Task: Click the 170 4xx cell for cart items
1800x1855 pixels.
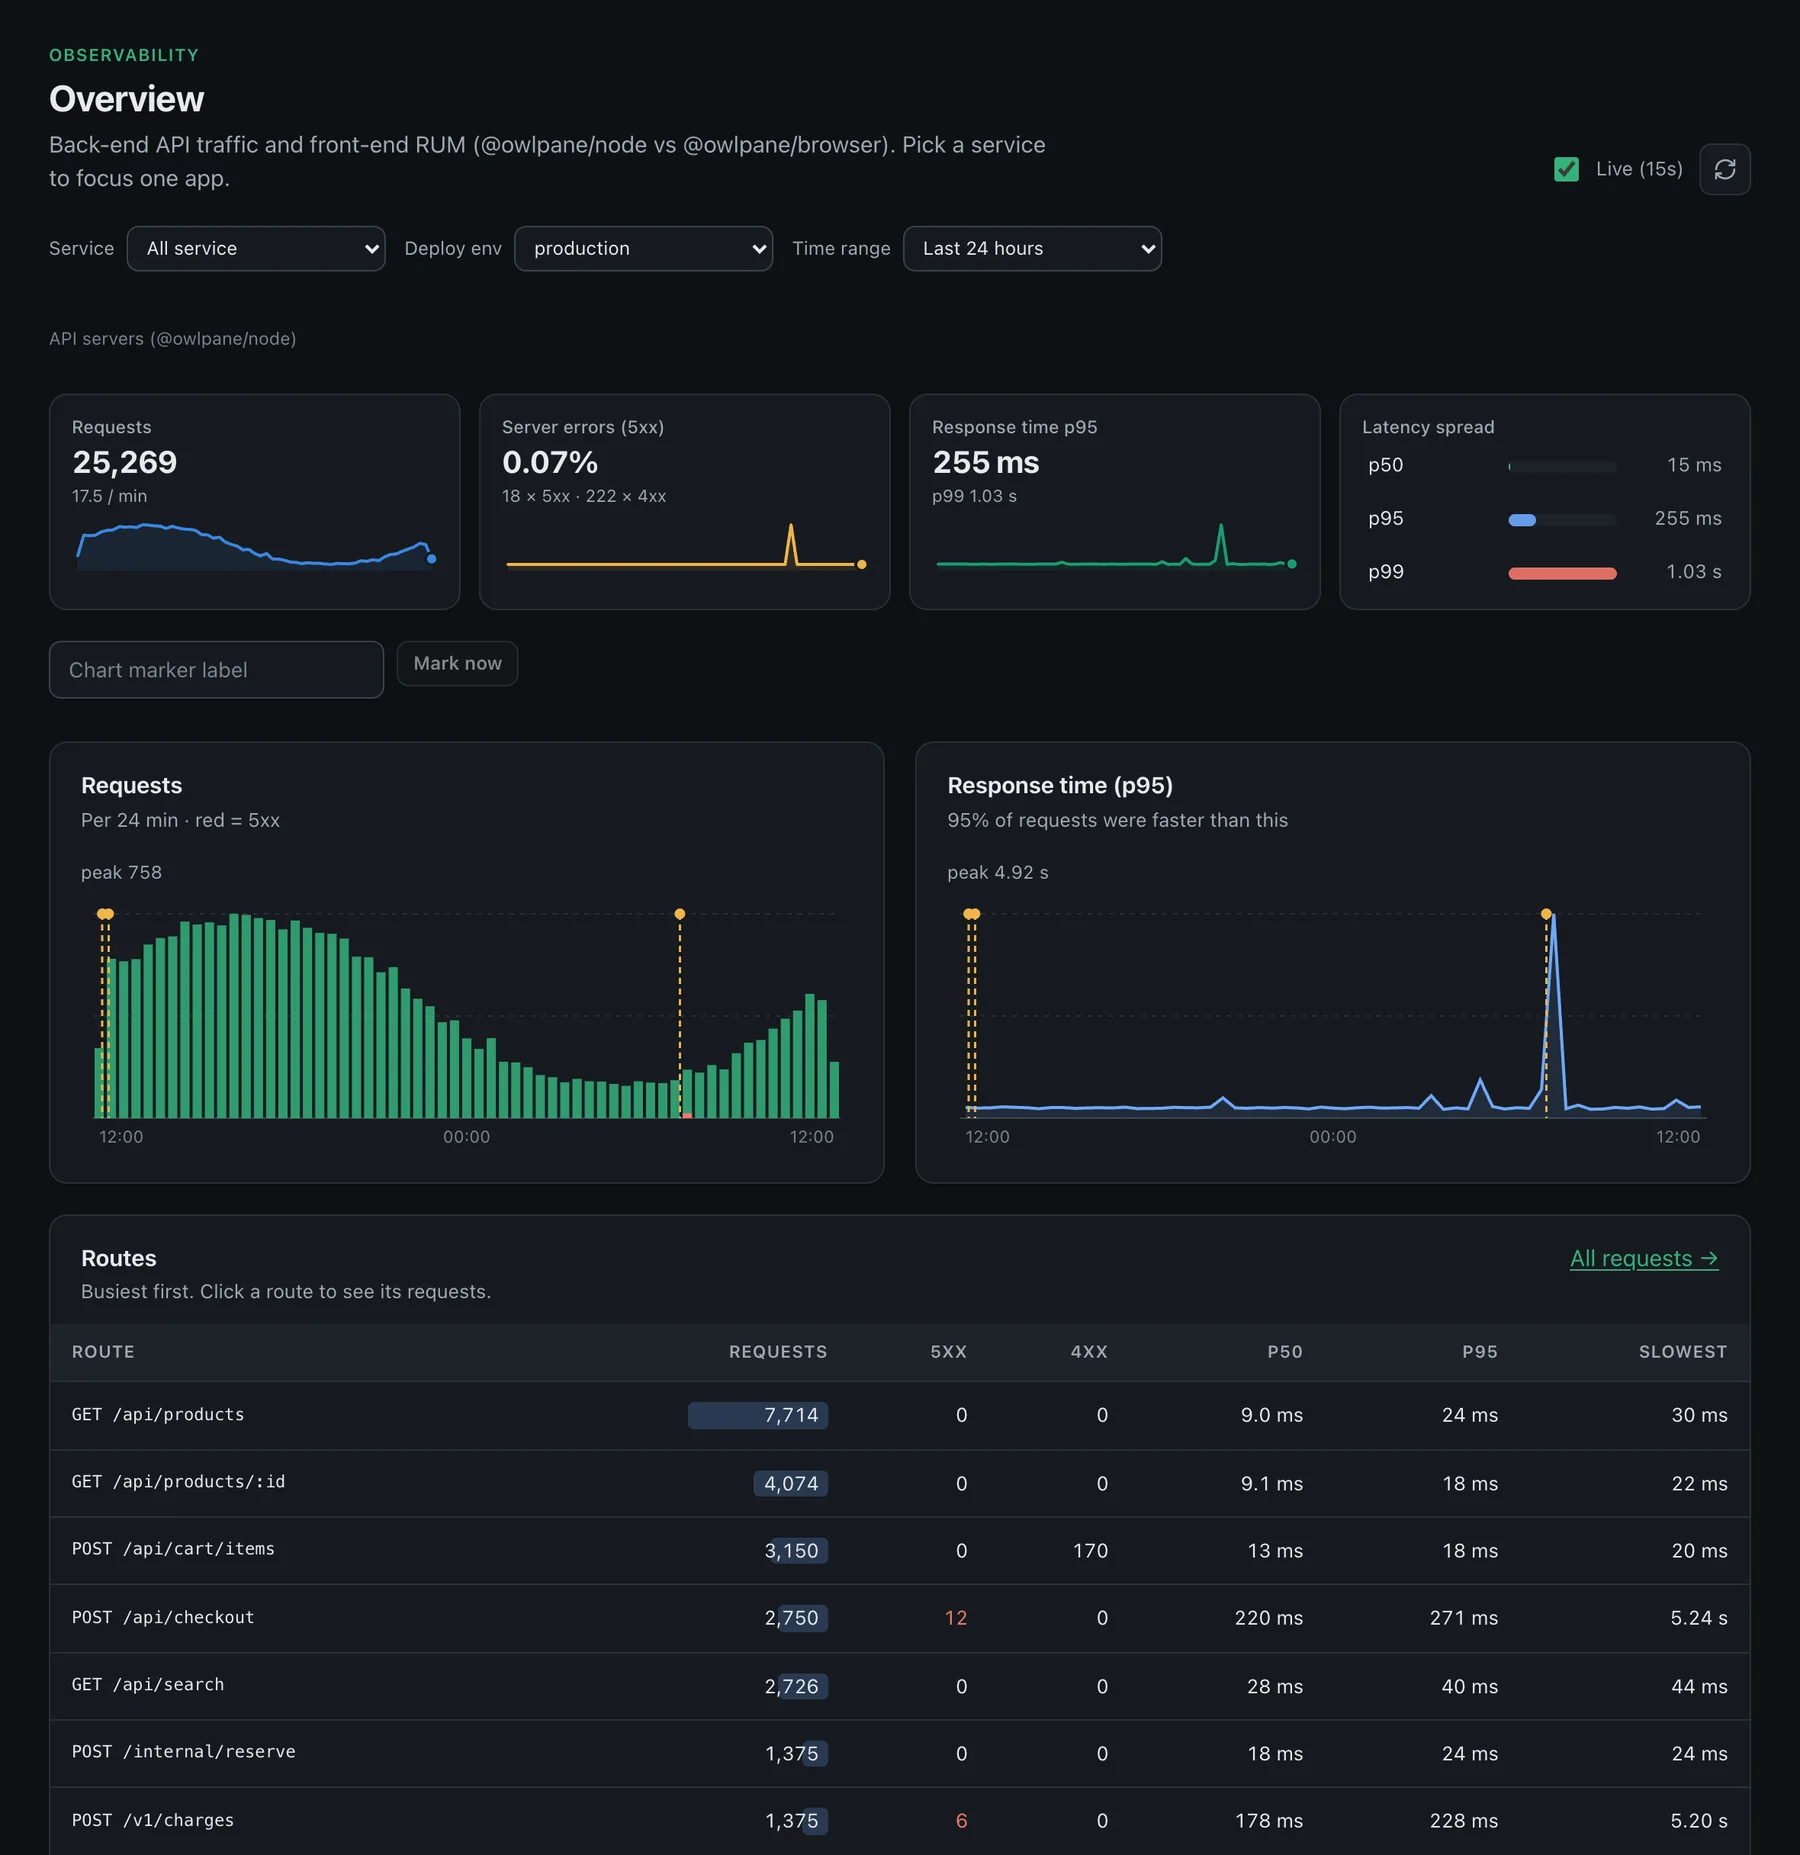Action: (x=1089, y=1551)
